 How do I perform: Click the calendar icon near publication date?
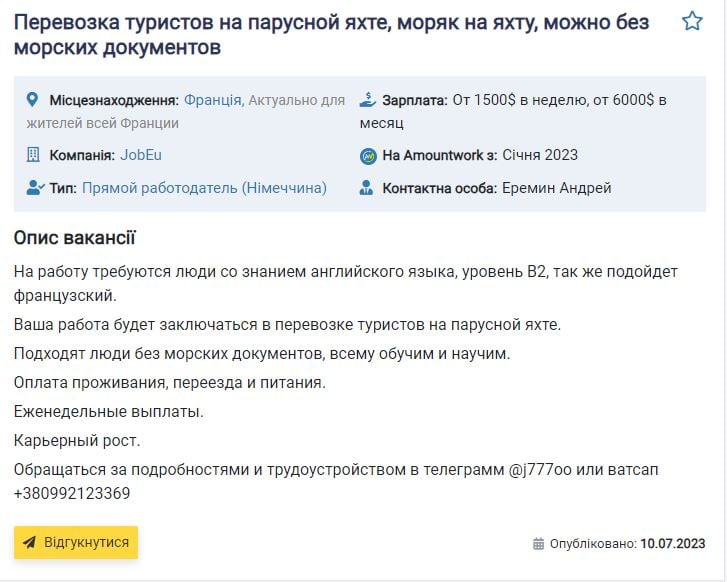539,544
